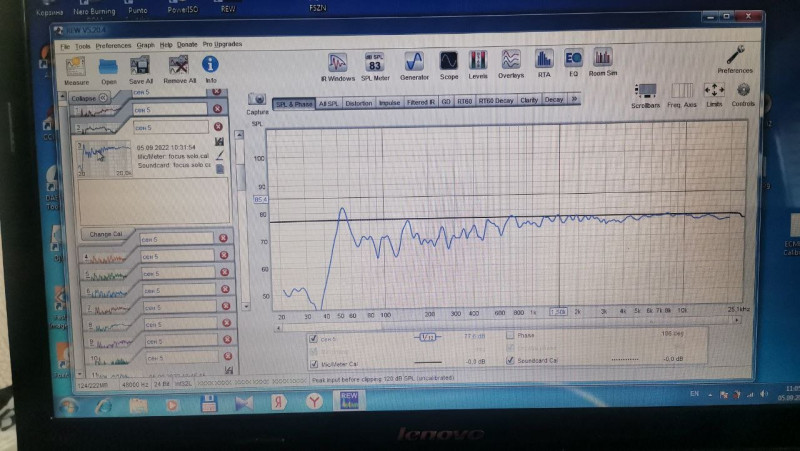Click the name field of measurement 4
The width and height of the screenshot is (800, 451).
(177, 256)
